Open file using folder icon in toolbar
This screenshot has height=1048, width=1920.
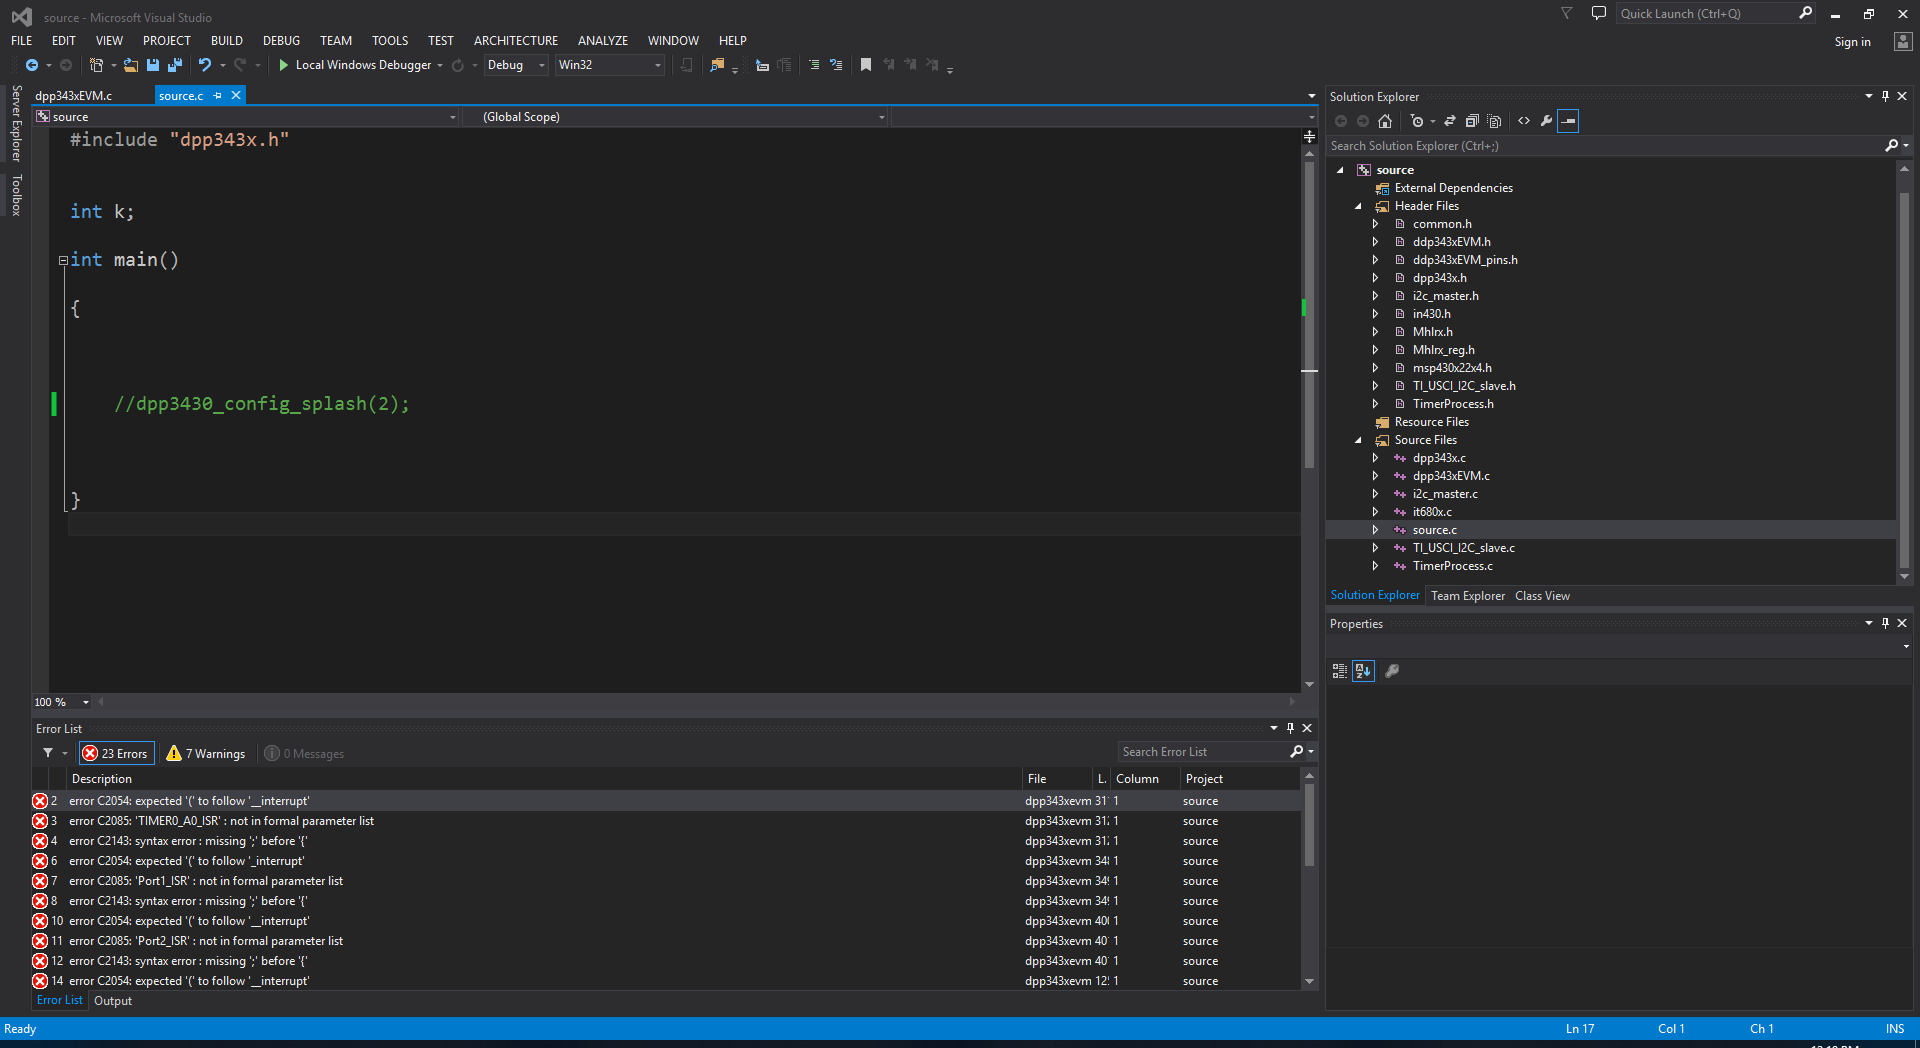(130, 65)
